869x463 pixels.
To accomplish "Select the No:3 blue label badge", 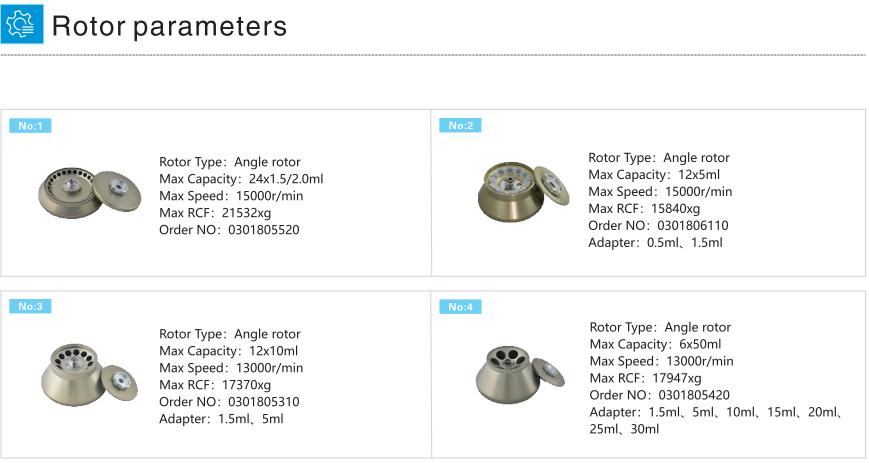I will tap(30, 306).
